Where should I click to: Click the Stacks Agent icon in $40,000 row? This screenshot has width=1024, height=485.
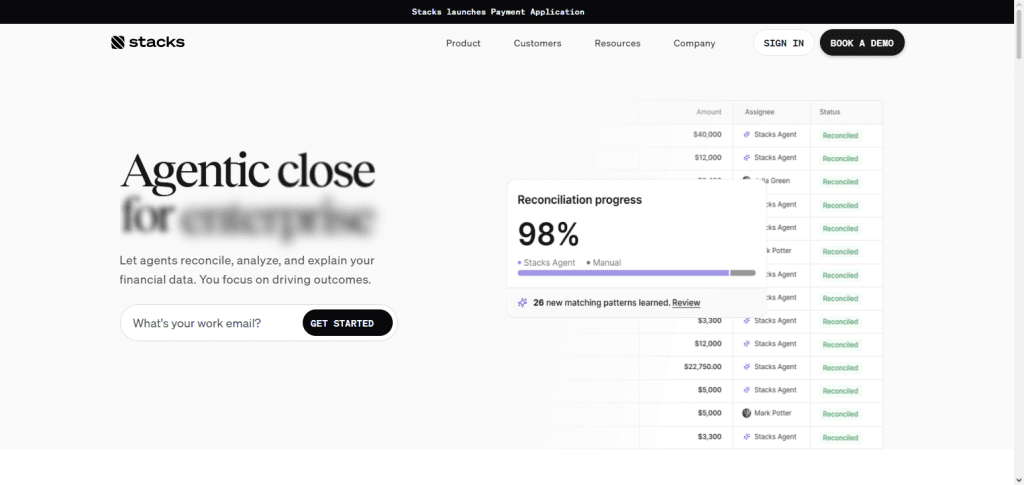pos(747,134)
